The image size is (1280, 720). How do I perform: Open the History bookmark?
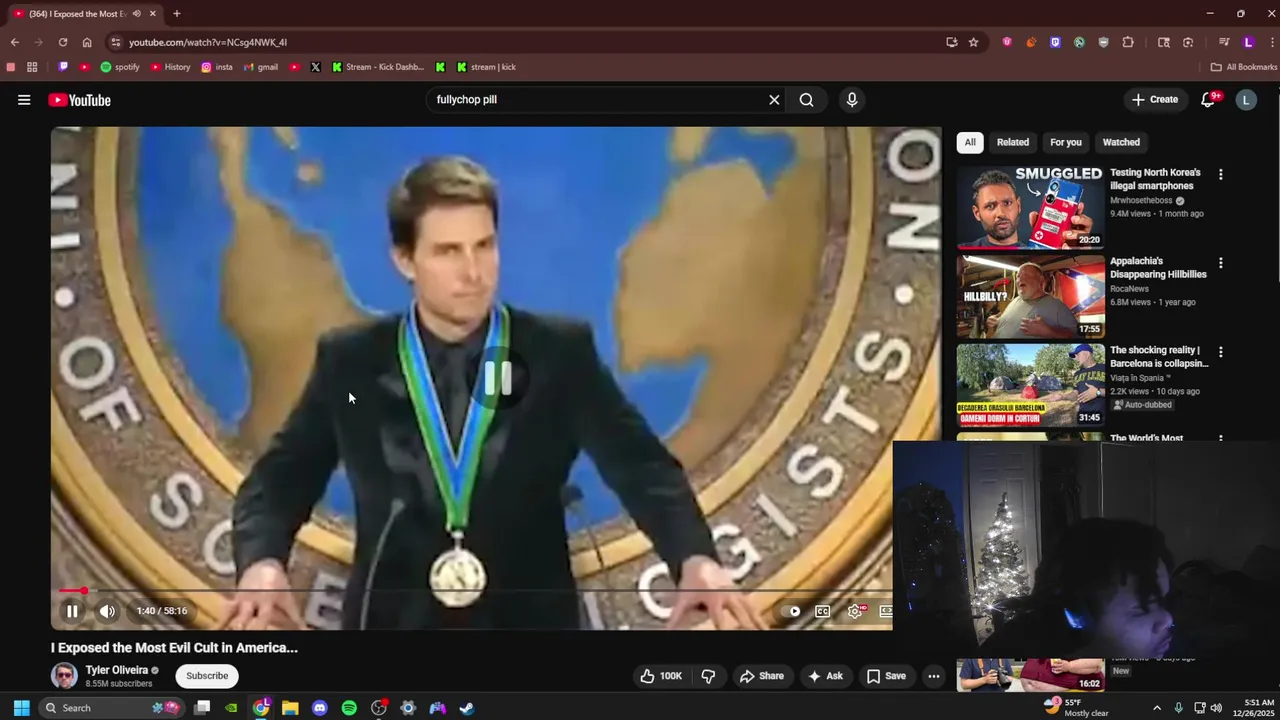[170, 67]
